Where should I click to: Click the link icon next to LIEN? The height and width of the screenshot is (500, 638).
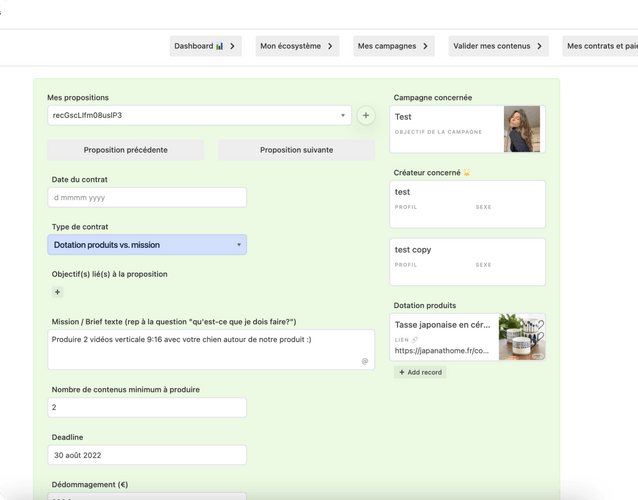point(415,340)
